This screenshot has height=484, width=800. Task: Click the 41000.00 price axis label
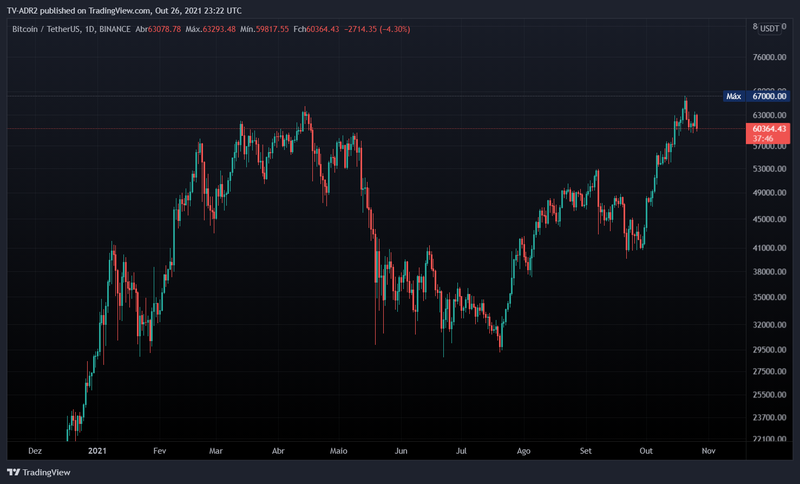tap(769, 248)
